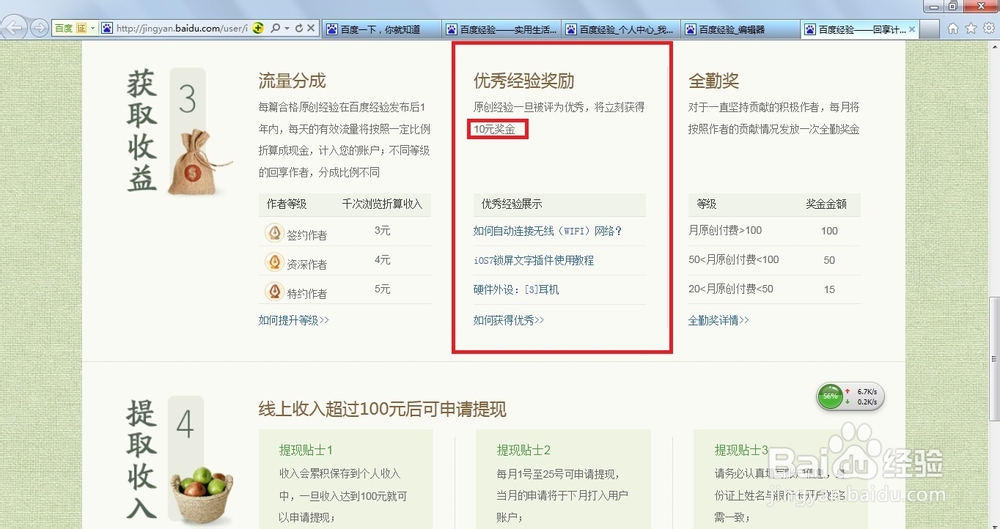Click 千次浏览折算收入 column header
1000x529 pixels.
[382, 204]
